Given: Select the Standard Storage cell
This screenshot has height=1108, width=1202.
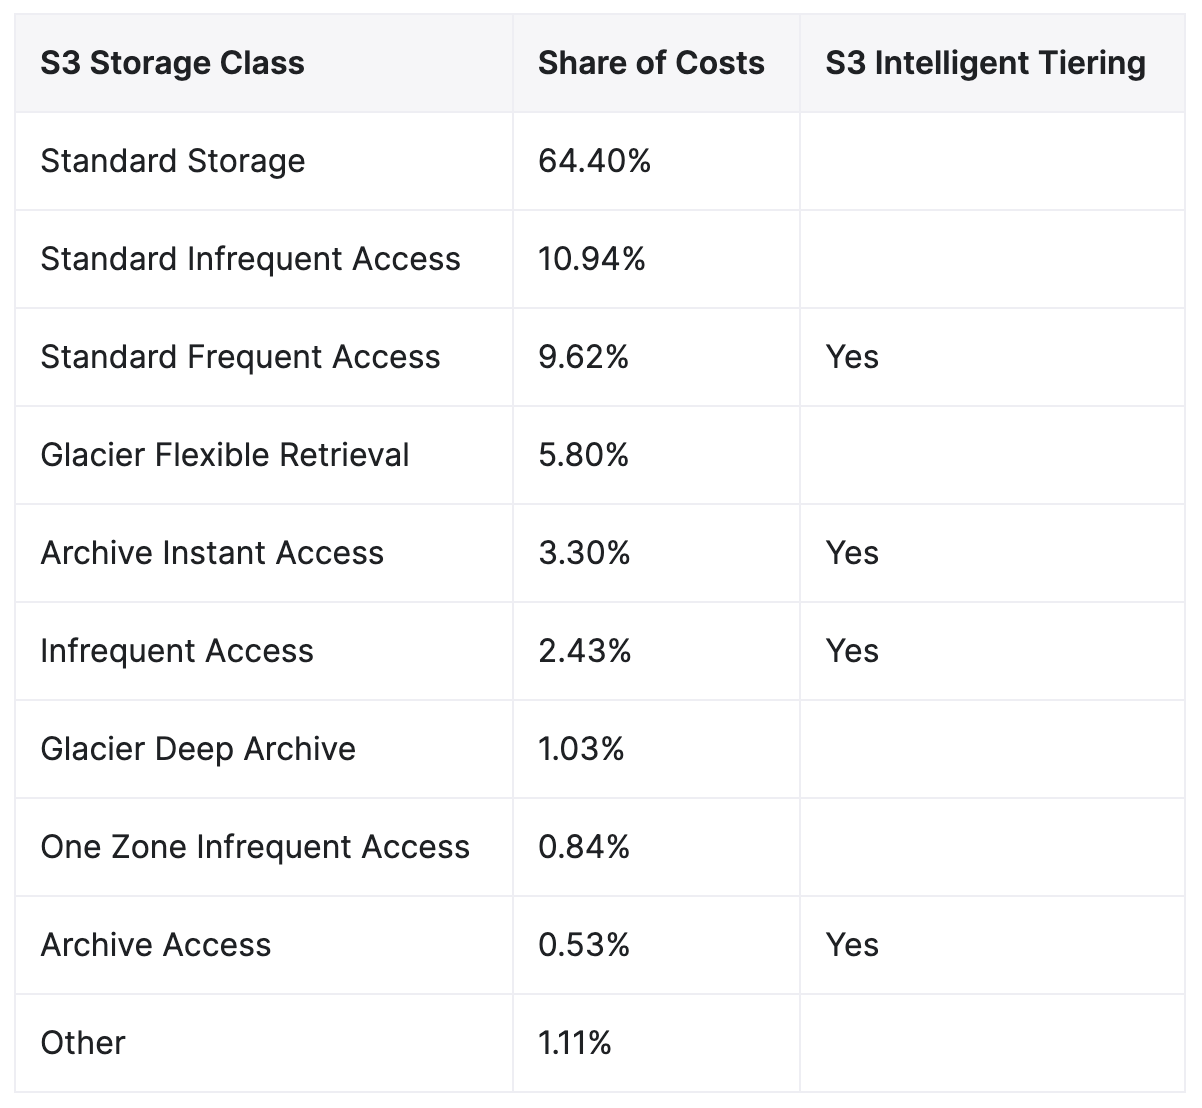Looking at the screenshot, I should (173, 161).
